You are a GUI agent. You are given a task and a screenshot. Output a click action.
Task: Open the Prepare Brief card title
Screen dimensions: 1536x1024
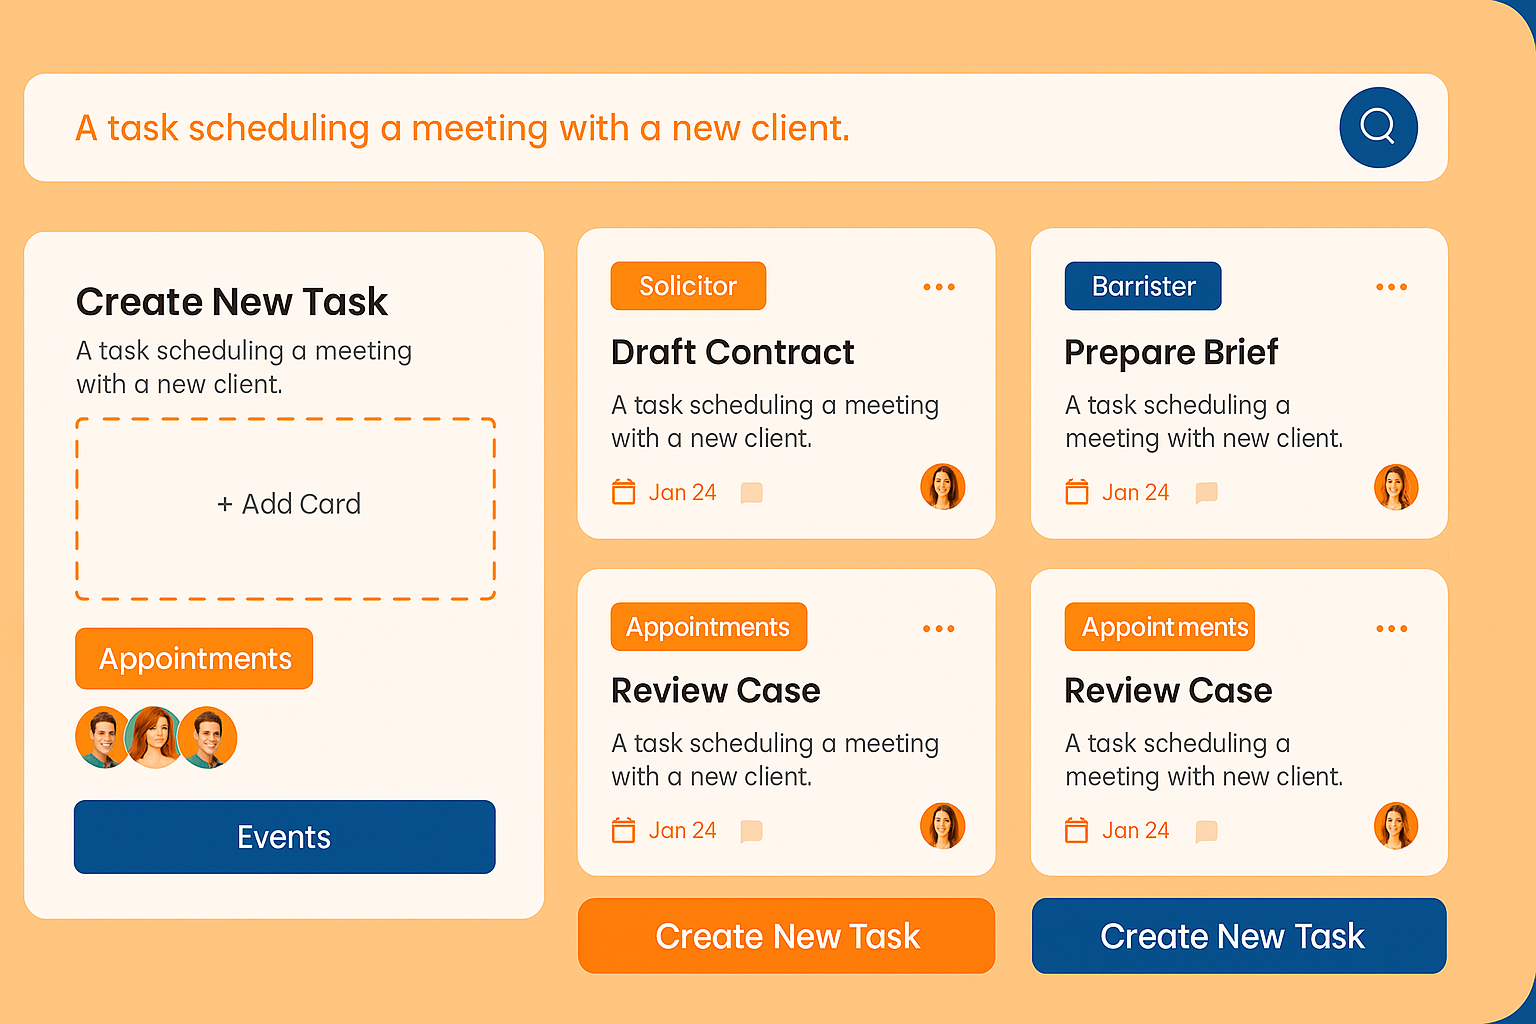[x=1170, y=352]
